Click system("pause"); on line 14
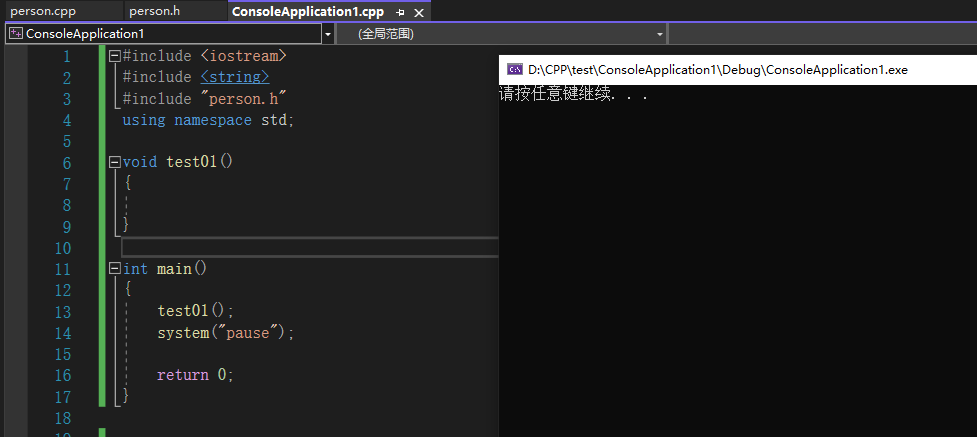This screenshot has height=437, width=977. pyautogui.click(x=225, y=332)
